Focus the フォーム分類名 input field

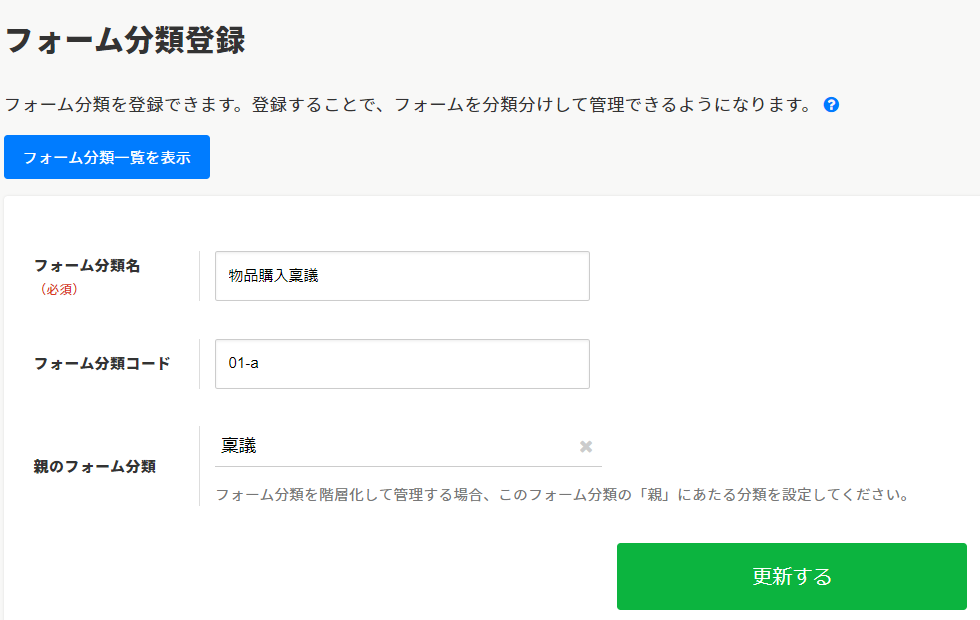click(402, 276)
